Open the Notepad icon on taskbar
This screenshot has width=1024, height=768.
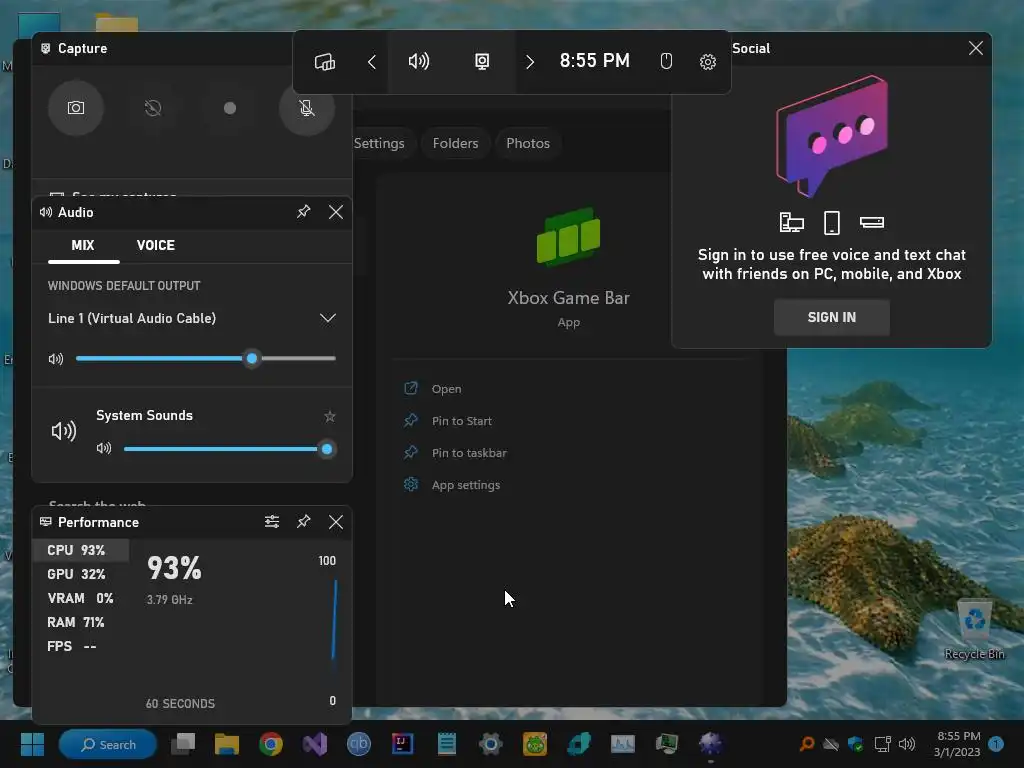coord(447,744)
